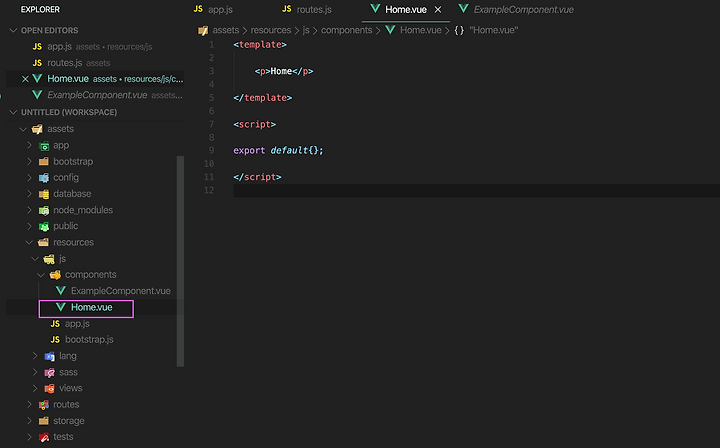720x448 pixels.
Task: Click the components breadcrumb segment
Action: pos(346,30)
